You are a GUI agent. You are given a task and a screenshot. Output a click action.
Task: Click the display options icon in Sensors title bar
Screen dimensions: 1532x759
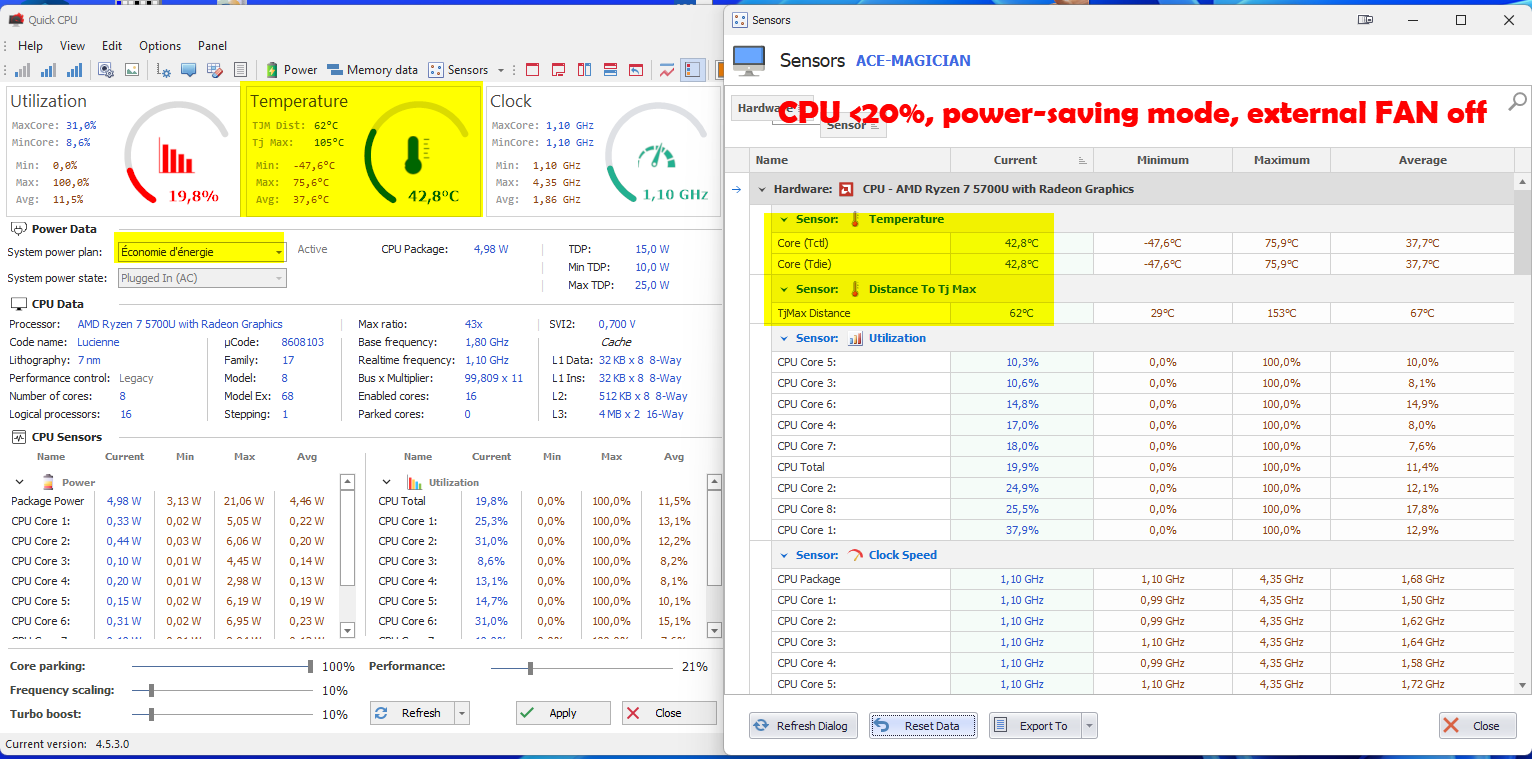pos(1366,20)
